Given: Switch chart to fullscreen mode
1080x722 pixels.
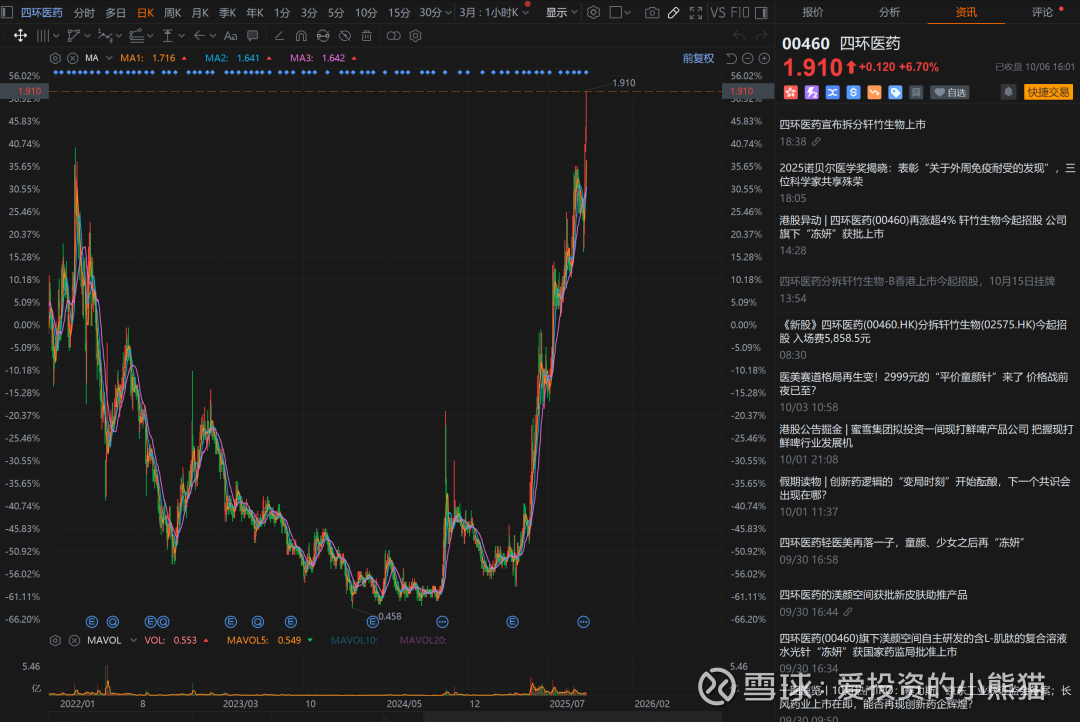Looking at the screenshot, I should click(x=696, y=12).
